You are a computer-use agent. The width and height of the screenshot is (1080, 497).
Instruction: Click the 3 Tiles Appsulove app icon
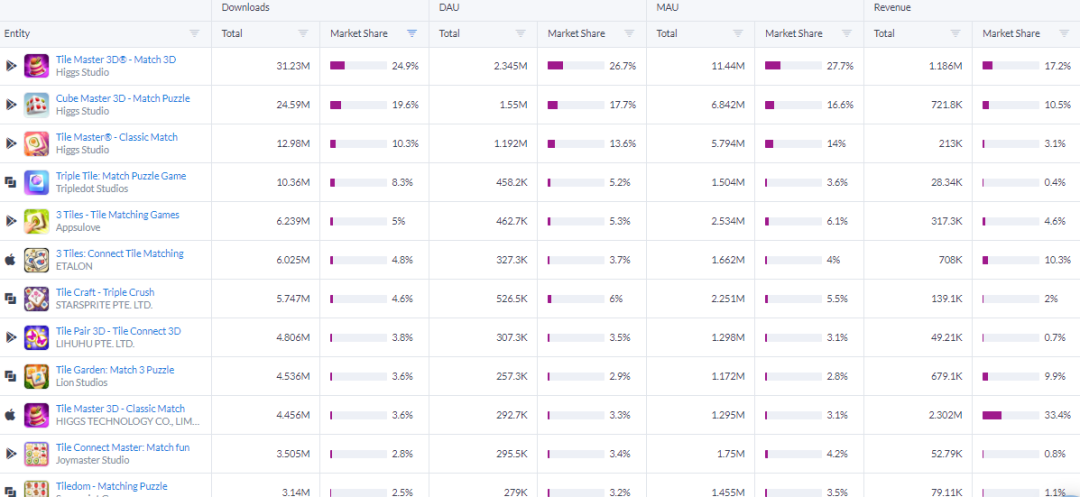point(37,221)
